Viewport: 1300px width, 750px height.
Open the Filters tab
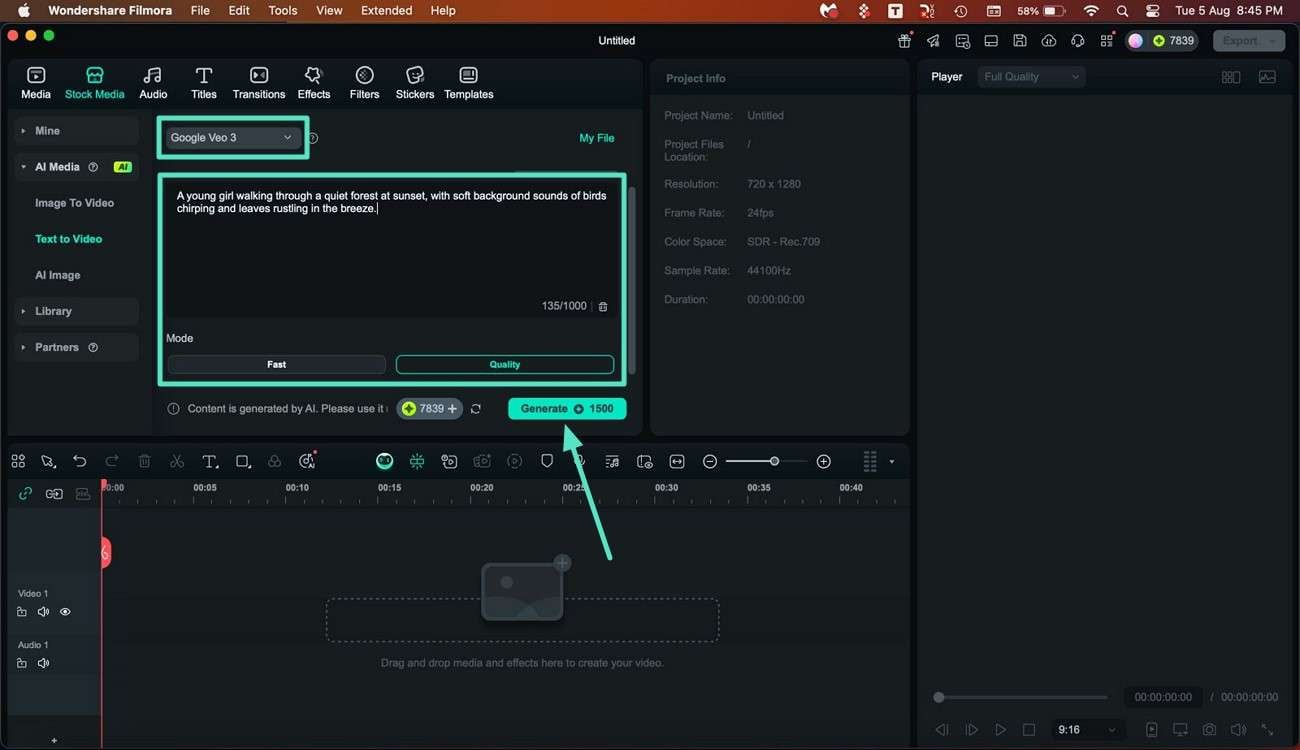(364, 83)
